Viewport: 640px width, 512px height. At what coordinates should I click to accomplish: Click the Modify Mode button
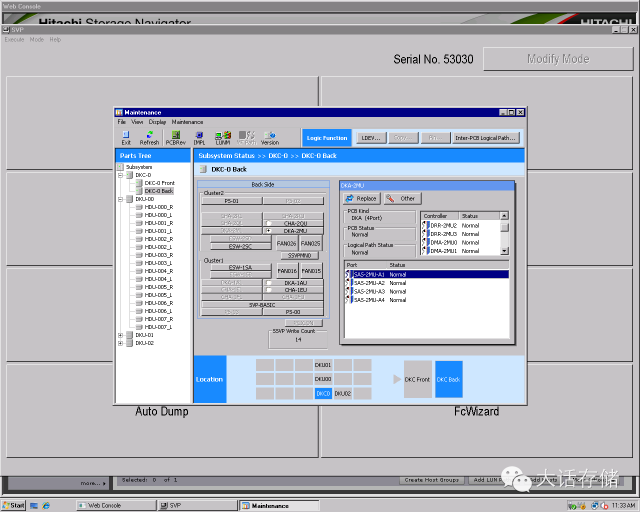558,59
